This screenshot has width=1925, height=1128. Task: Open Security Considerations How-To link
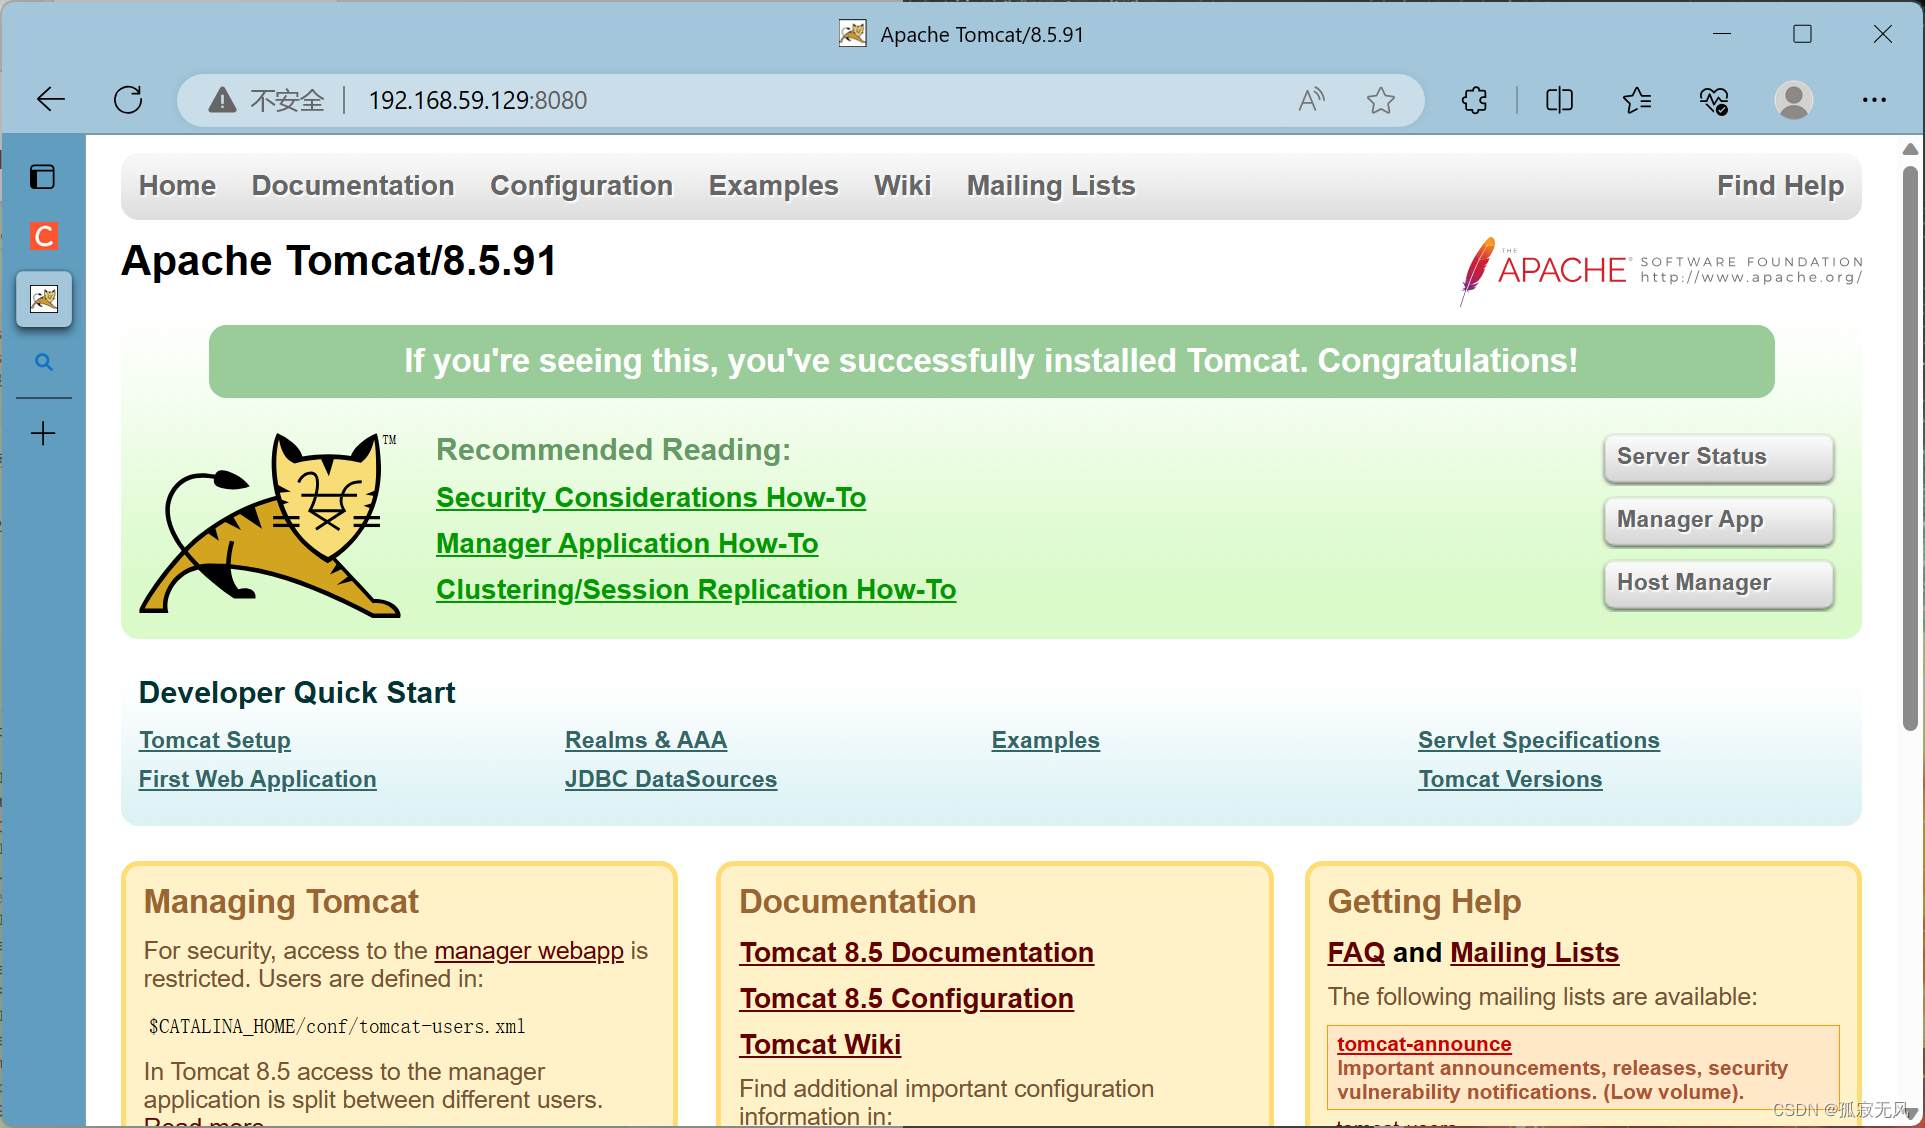(x=651, y=497)
